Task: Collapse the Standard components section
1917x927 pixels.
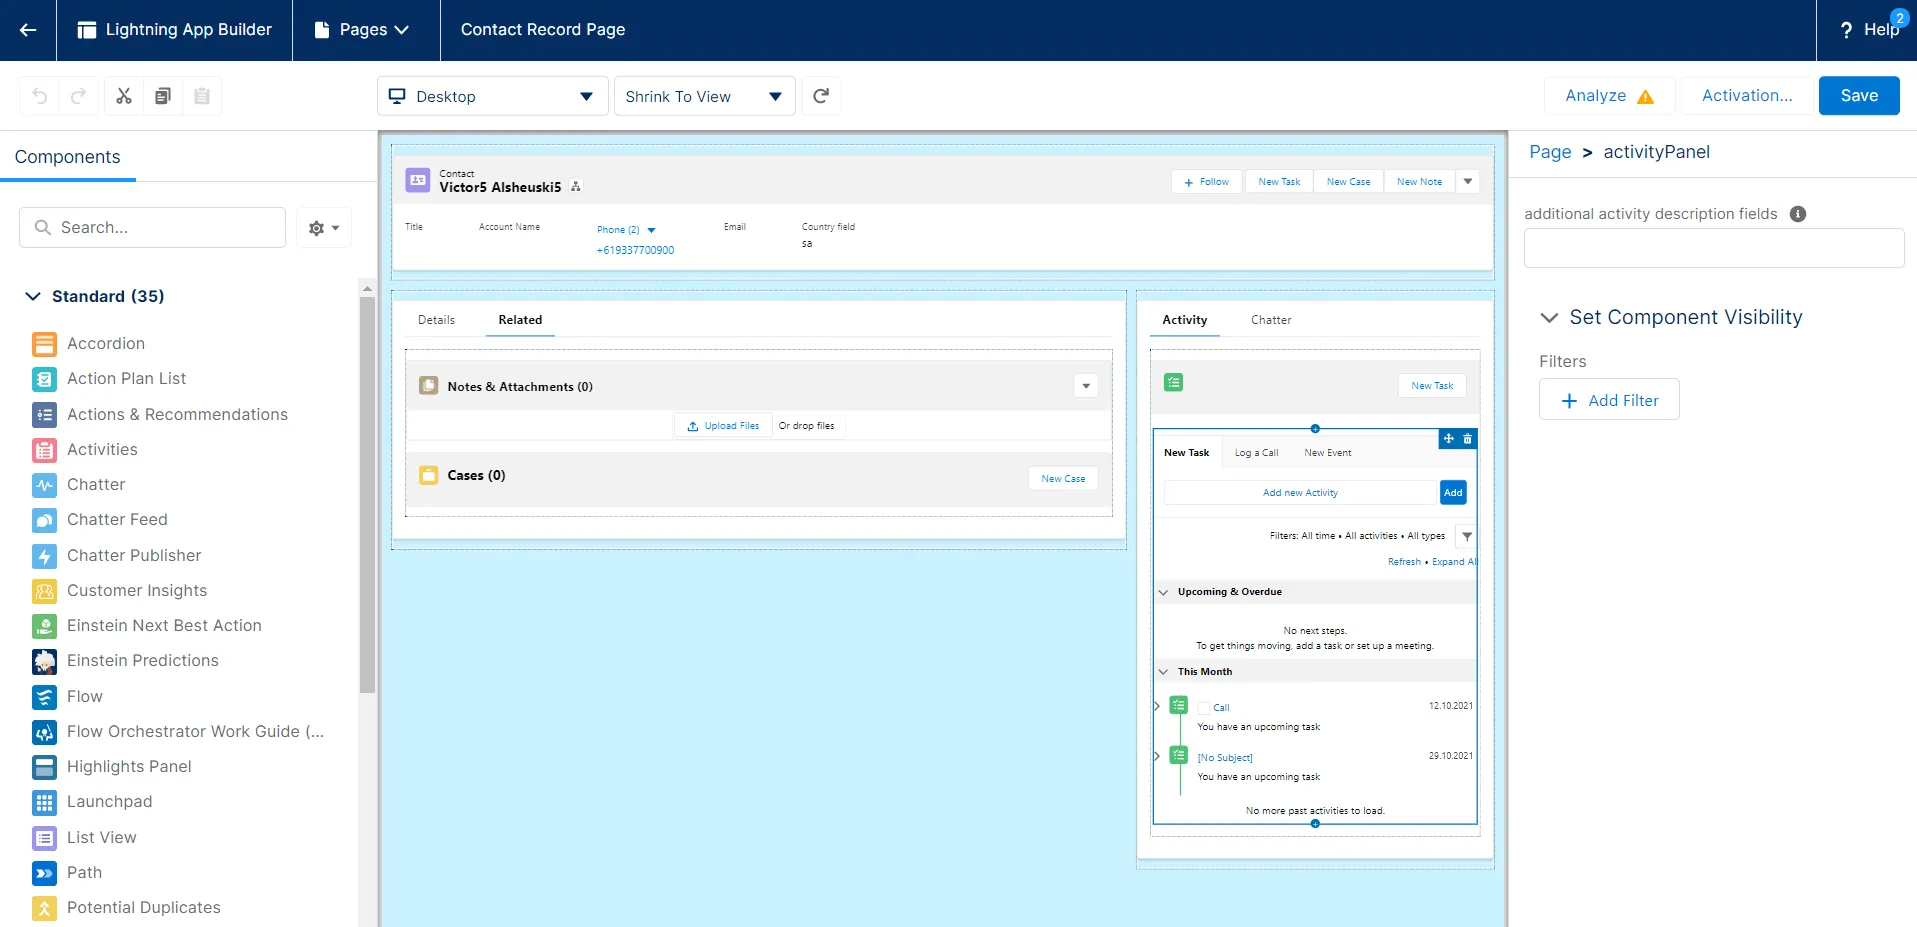Action: click(x=32, y=296)
